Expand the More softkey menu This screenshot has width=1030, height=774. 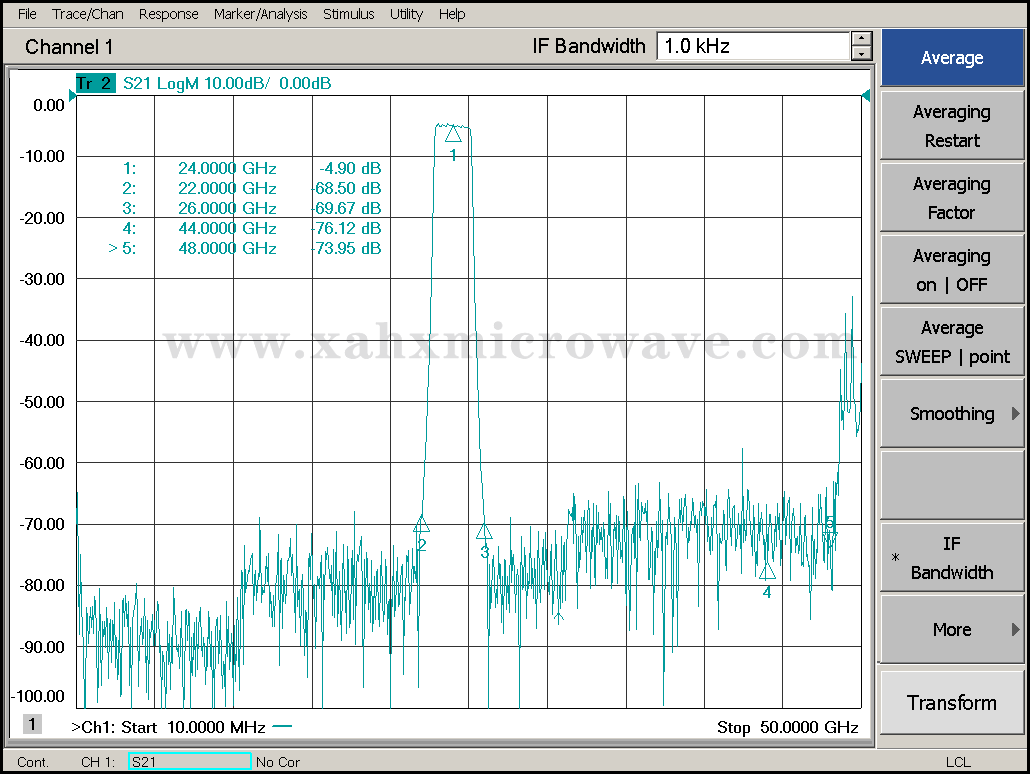pos(951,630)
